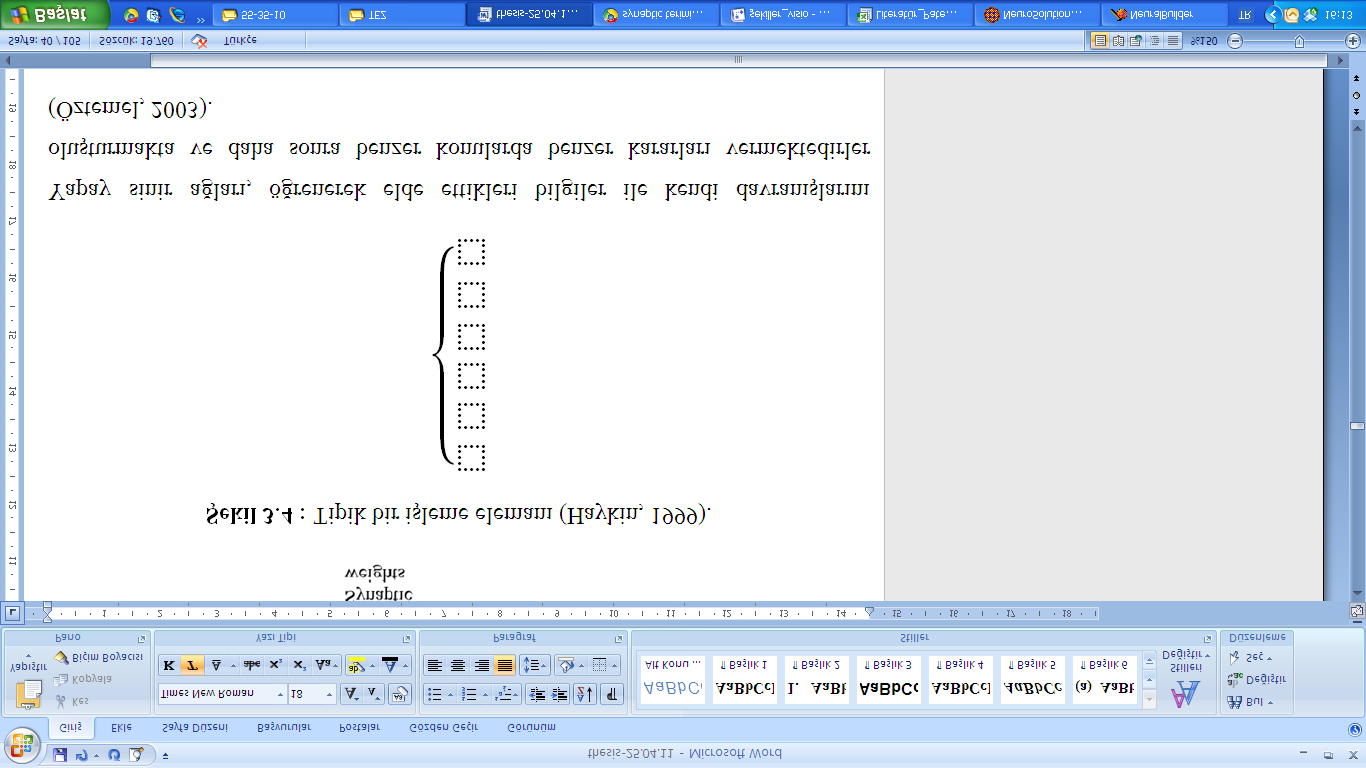Open the underline style dropdown arrow
The height and width of the screenshot is (768, 1366).
(x=233, y=665)
